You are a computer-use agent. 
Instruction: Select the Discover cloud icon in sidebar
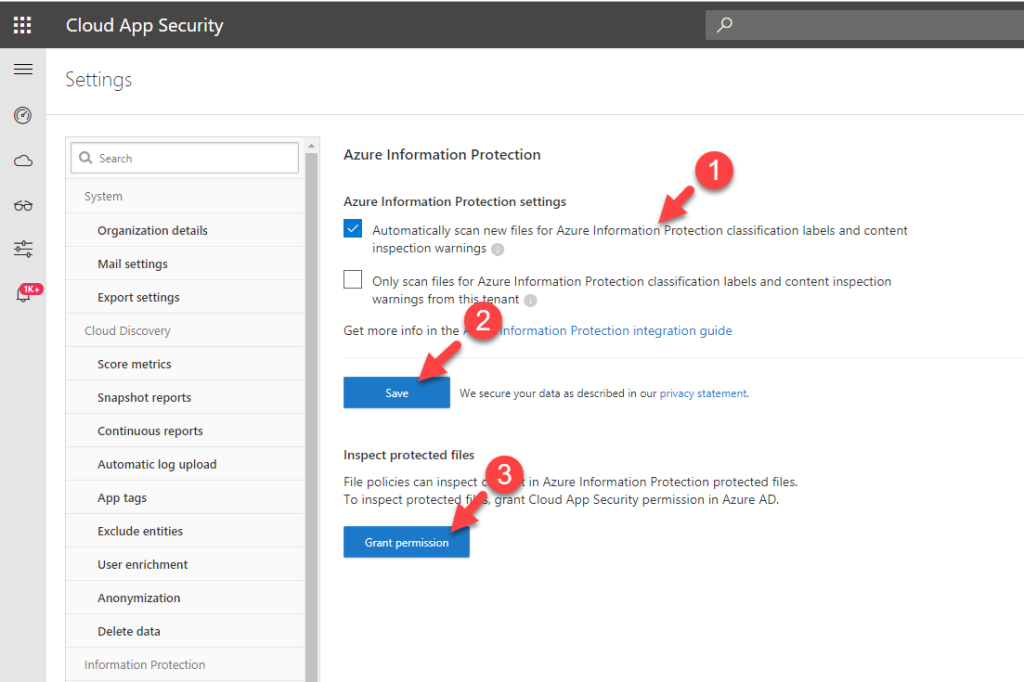tap(22, 159)
